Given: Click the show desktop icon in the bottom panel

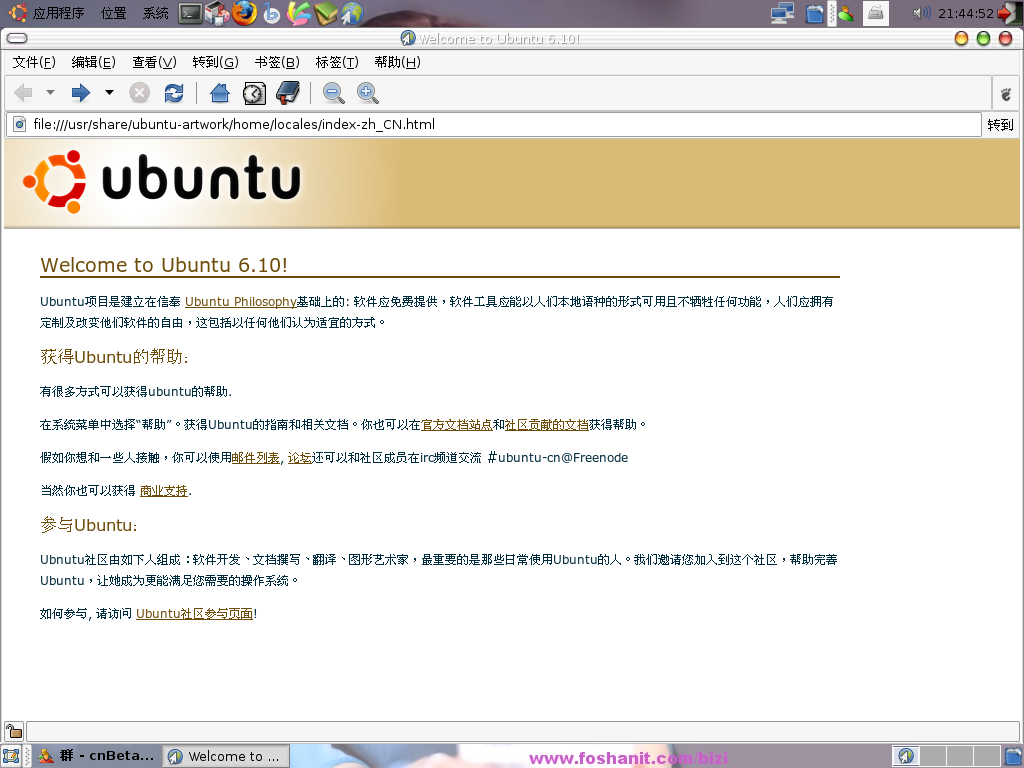Looking at the screenshot, I should (11, 756).
